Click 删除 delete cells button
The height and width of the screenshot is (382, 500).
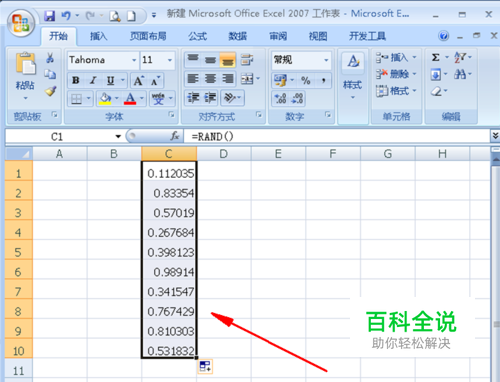[396, 74]
